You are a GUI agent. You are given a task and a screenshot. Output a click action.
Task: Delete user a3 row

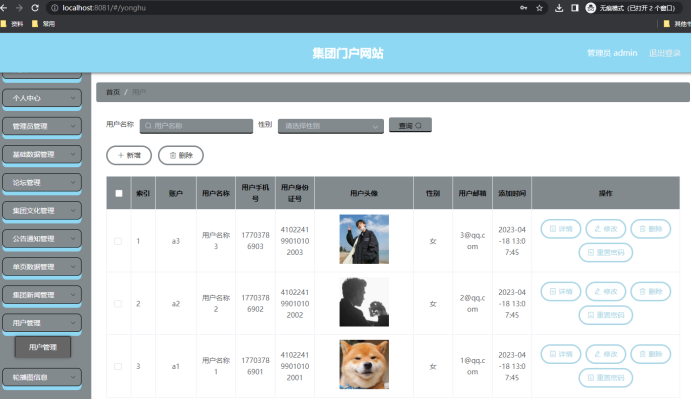(x=651, y=229)
